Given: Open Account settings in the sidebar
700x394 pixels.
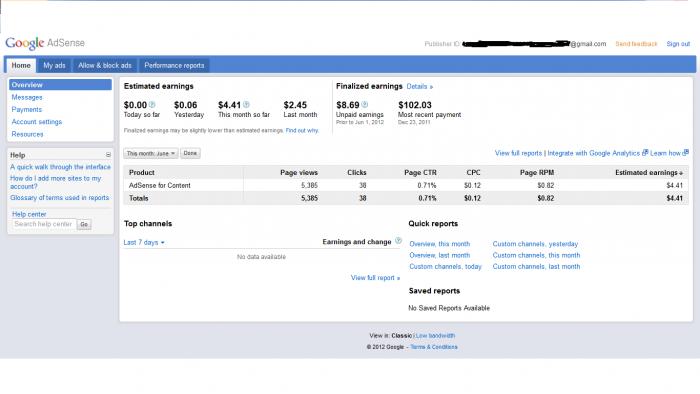Looking at the screenshot, I should [37, 122].
